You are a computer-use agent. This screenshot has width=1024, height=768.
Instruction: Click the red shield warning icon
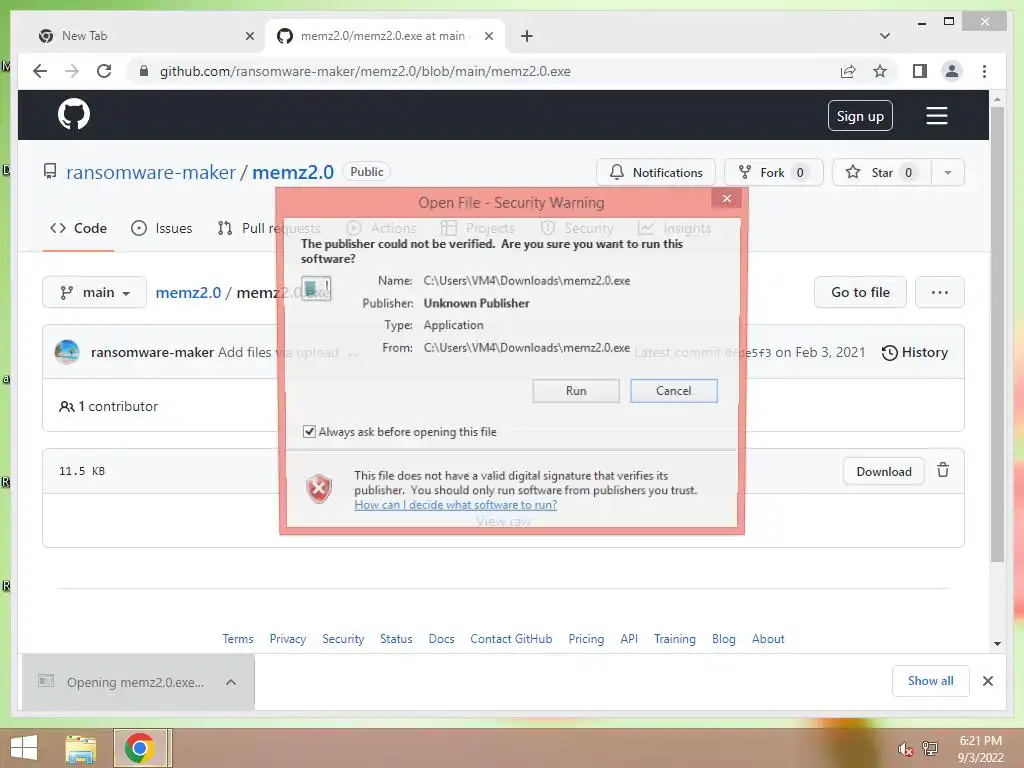pos(319,488)
